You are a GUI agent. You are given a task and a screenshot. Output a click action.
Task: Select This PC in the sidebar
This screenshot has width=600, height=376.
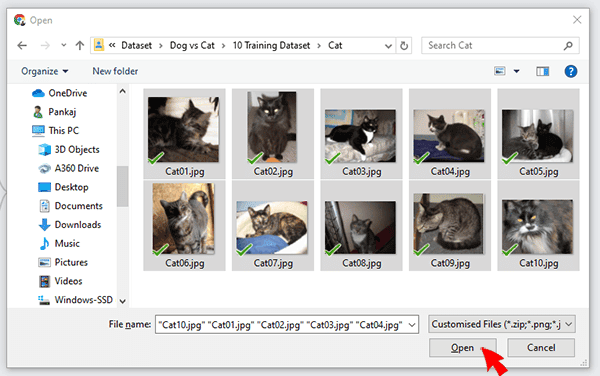tap(55, 130)
